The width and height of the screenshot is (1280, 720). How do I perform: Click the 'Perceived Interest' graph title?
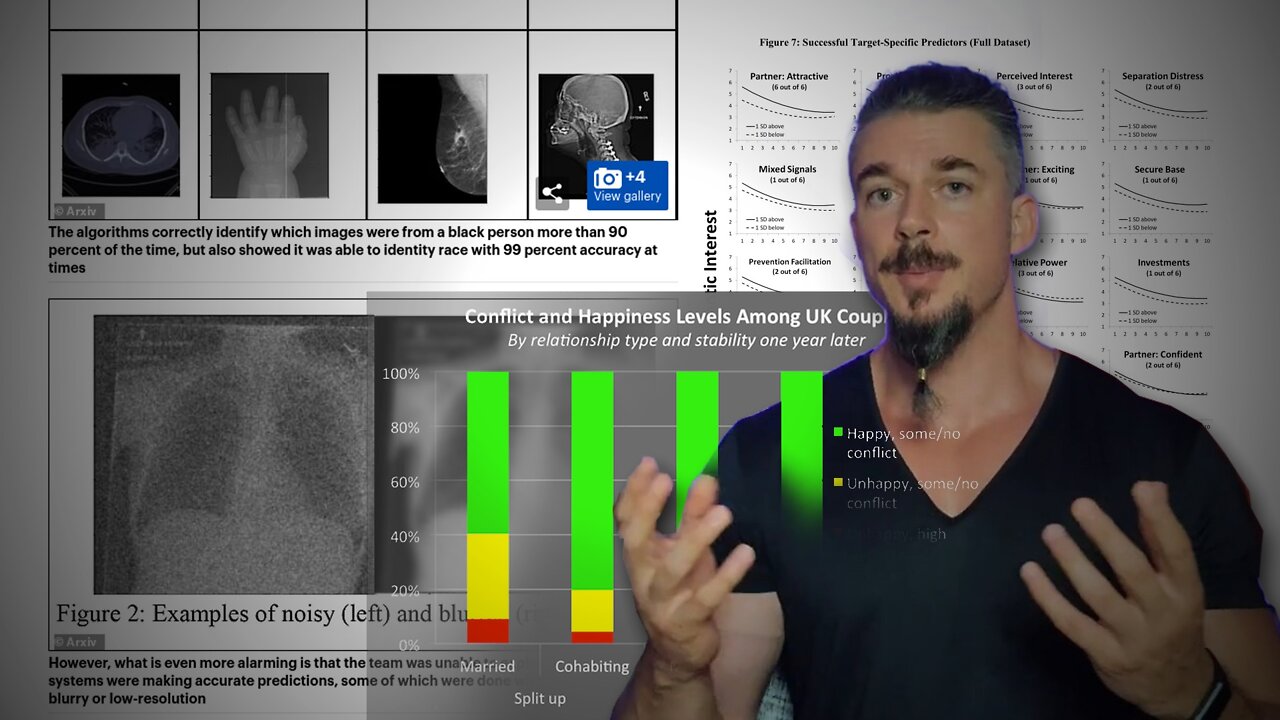pos(1034,76)
